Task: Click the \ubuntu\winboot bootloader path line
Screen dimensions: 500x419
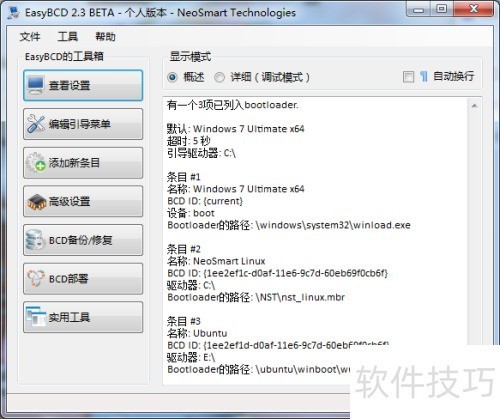Action: pyautogui.click(x=259, y=369)
